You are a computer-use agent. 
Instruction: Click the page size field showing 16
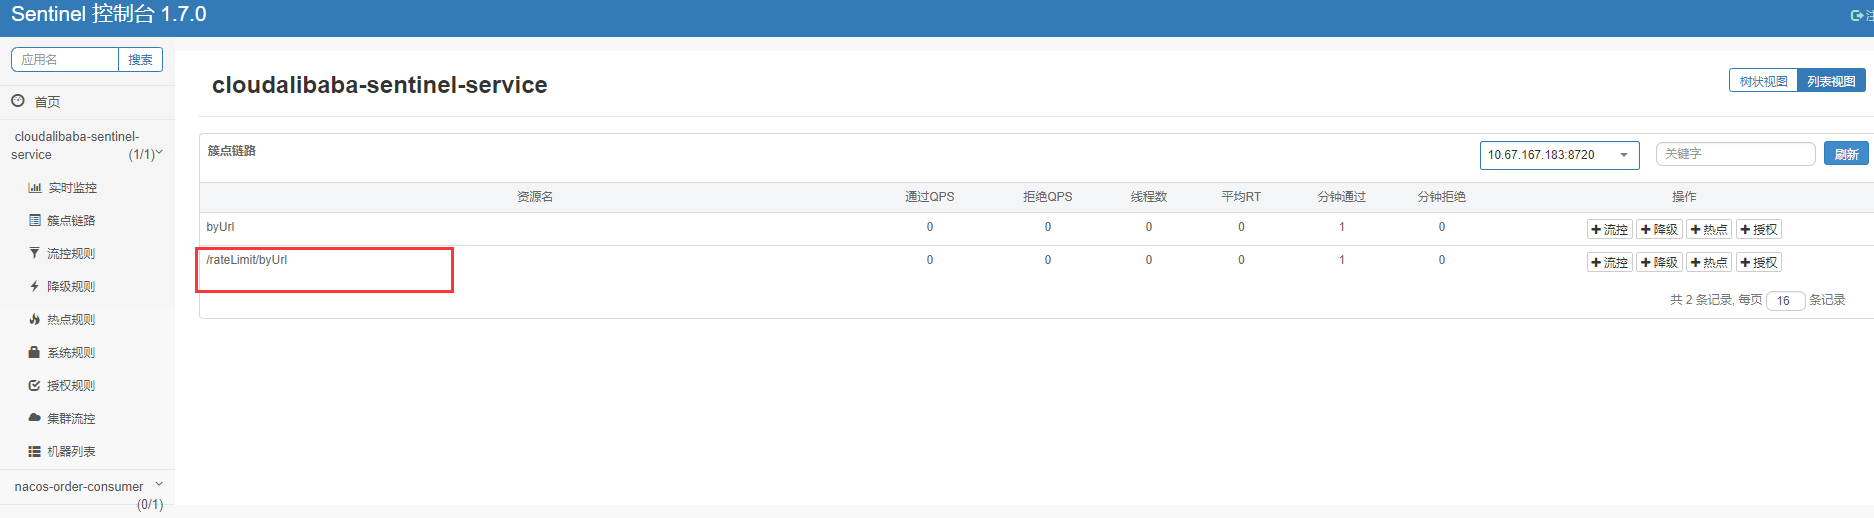(1785, 300)
